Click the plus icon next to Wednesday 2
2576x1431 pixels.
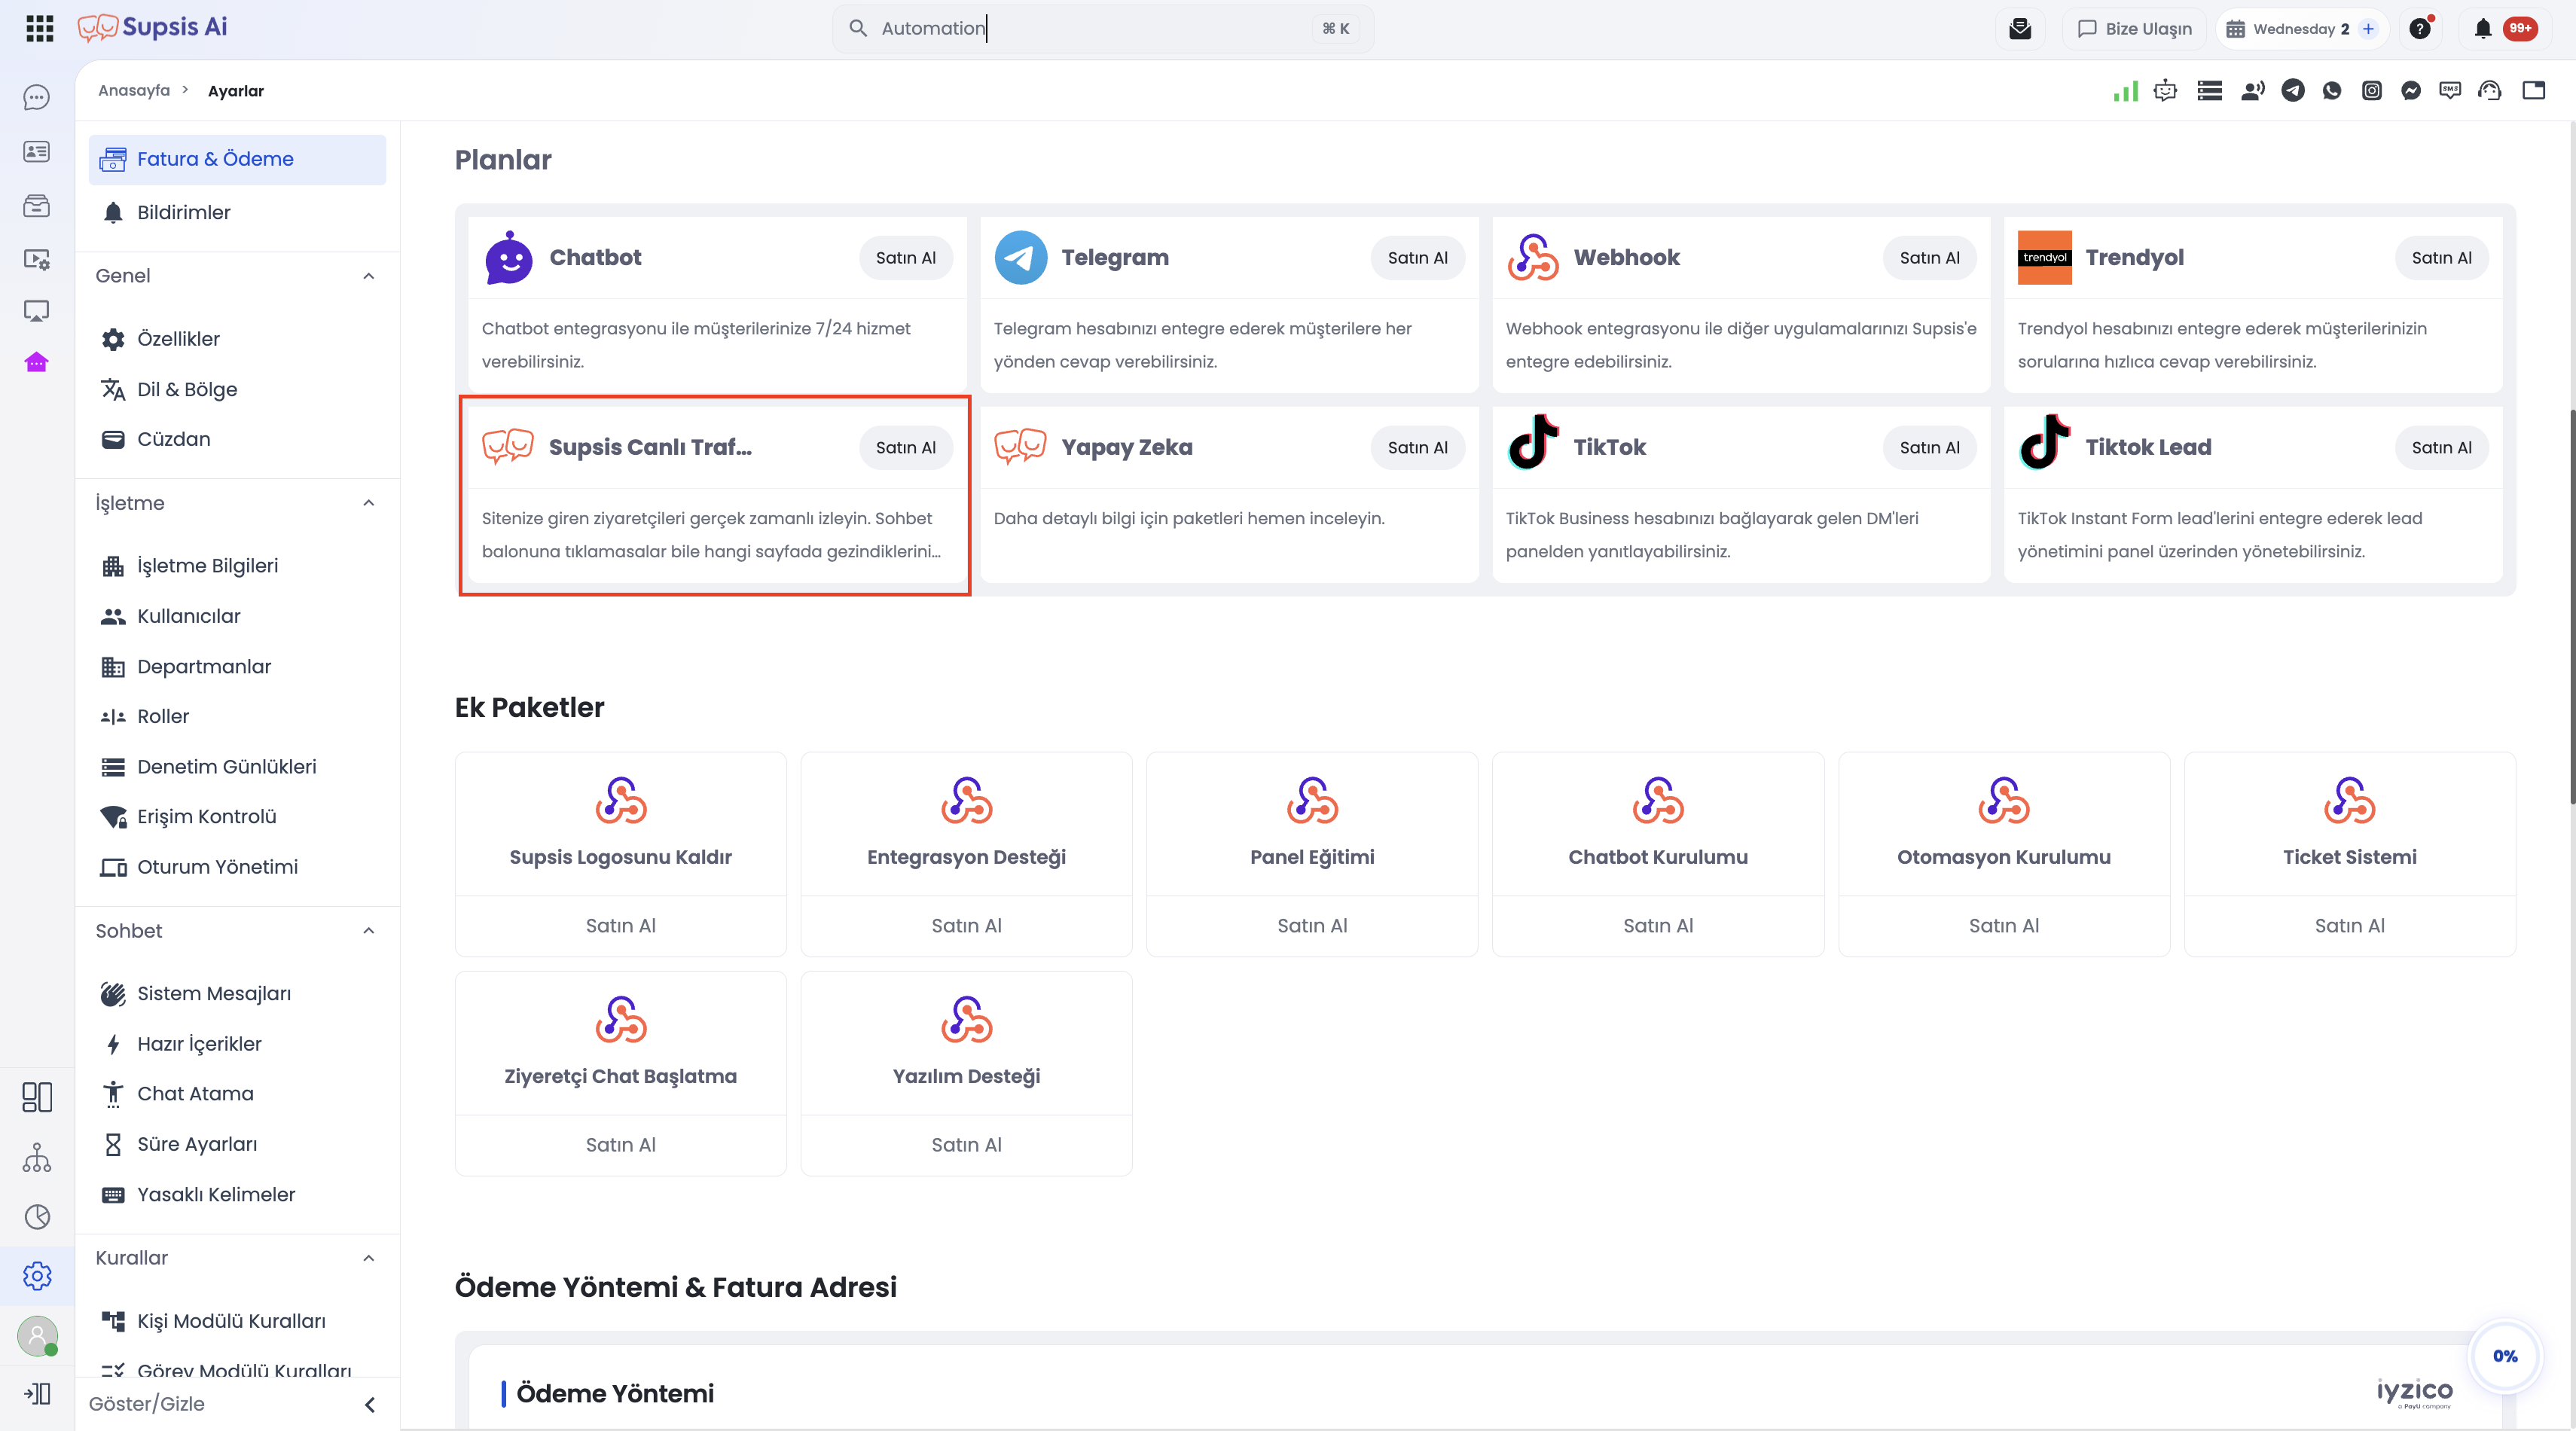coord(2368,29)
